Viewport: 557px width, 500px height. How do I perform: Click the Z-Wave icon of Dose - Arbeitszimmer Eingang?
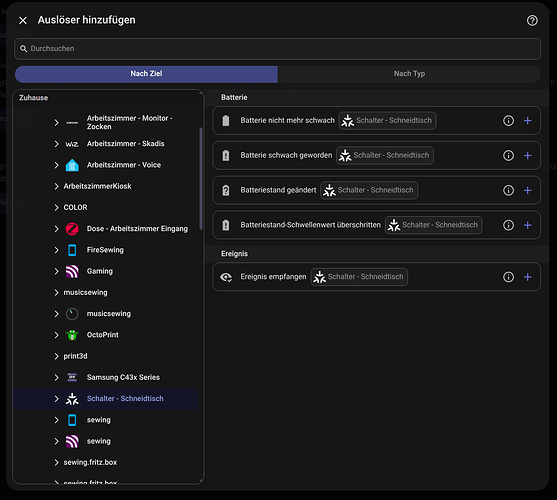(x=72, y=229)
